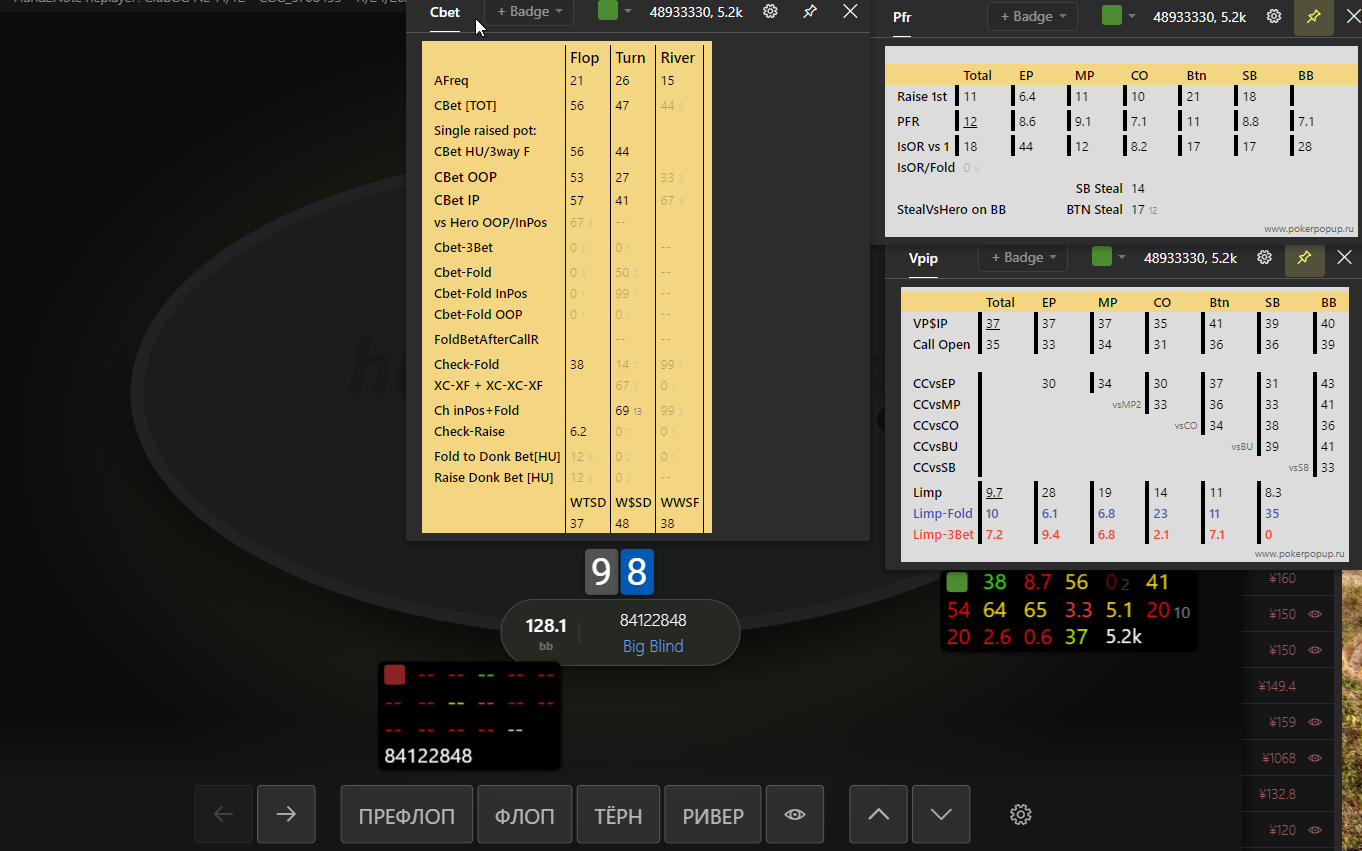Click the blue 8 card
This screenshot has height=851, width=1362.
coord(637,572)
